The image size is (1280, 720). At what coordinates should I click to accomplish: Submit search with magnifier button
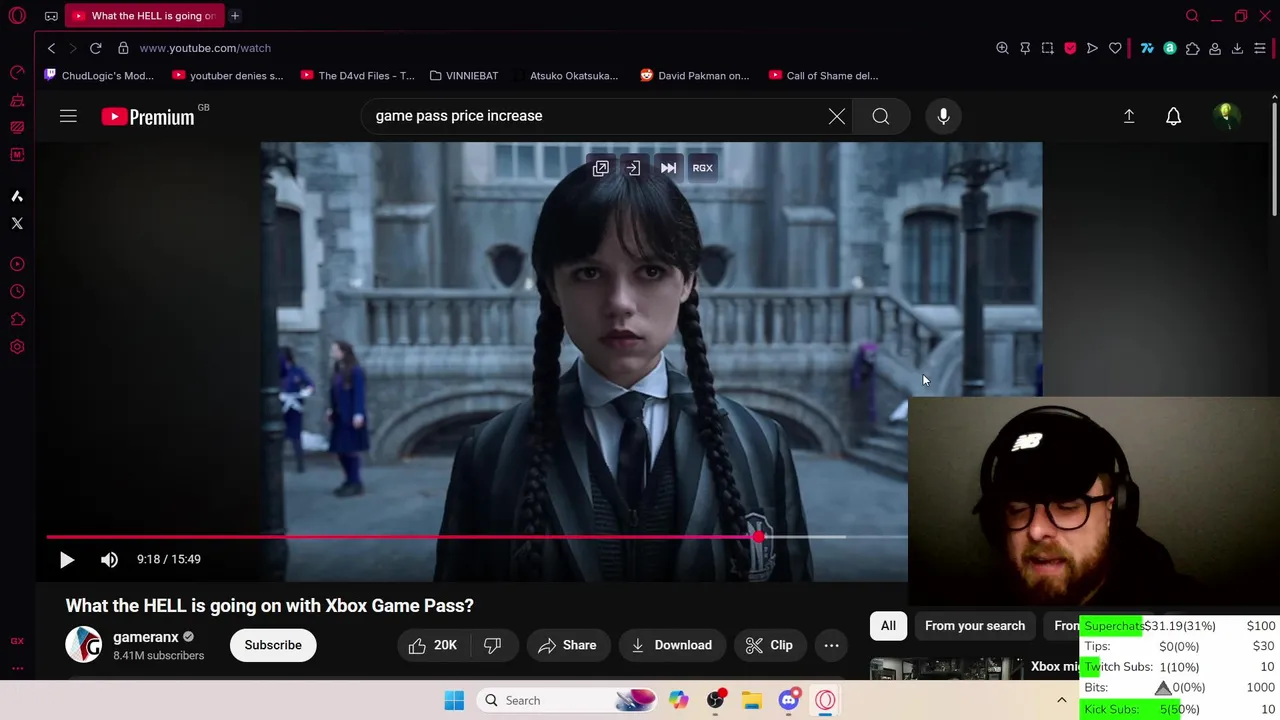coord(881,117)
